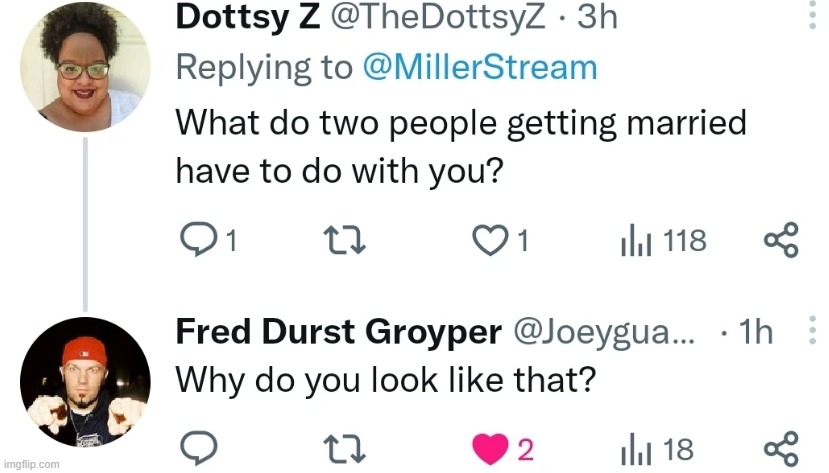
Task: Share Dottsy Z's tweet
Action: pos(781,240)
